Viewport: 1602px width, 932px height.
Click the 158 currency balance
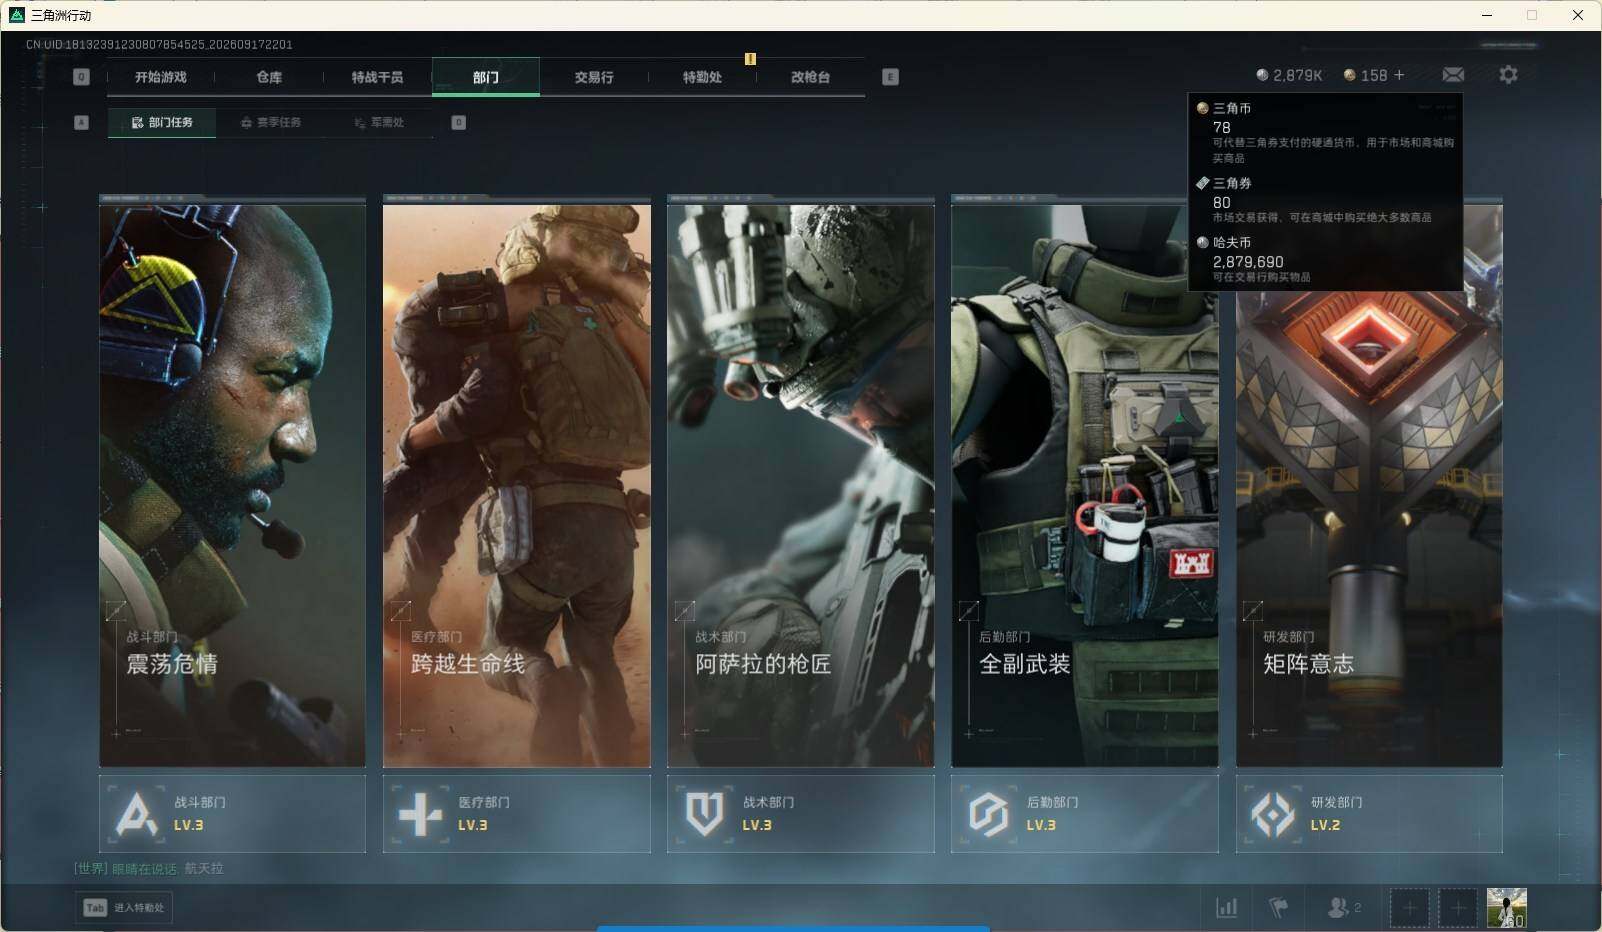(x=1374, y=75)
